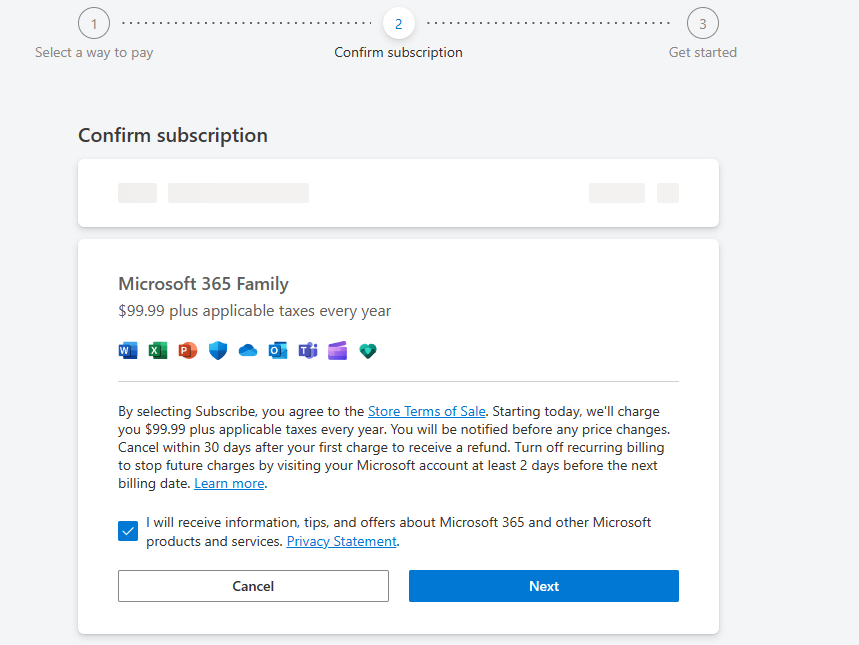Click the Family Safety heart icon
Viewport: 859px width, 645px height.
[368, 350]
